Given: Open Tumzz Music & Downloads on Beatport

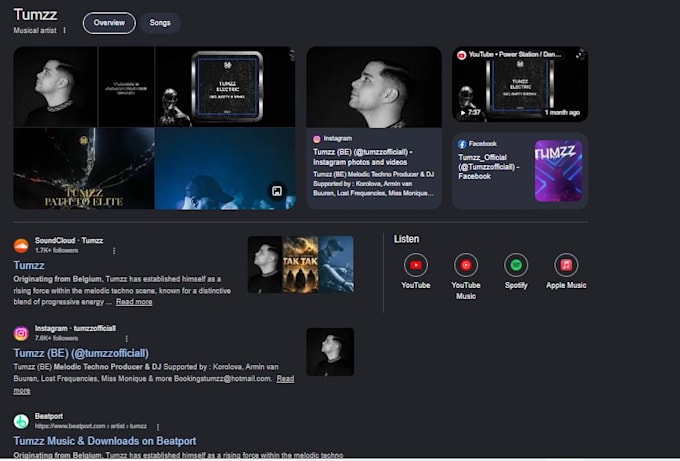Looking at the screenshot, I should pos(105,441).
